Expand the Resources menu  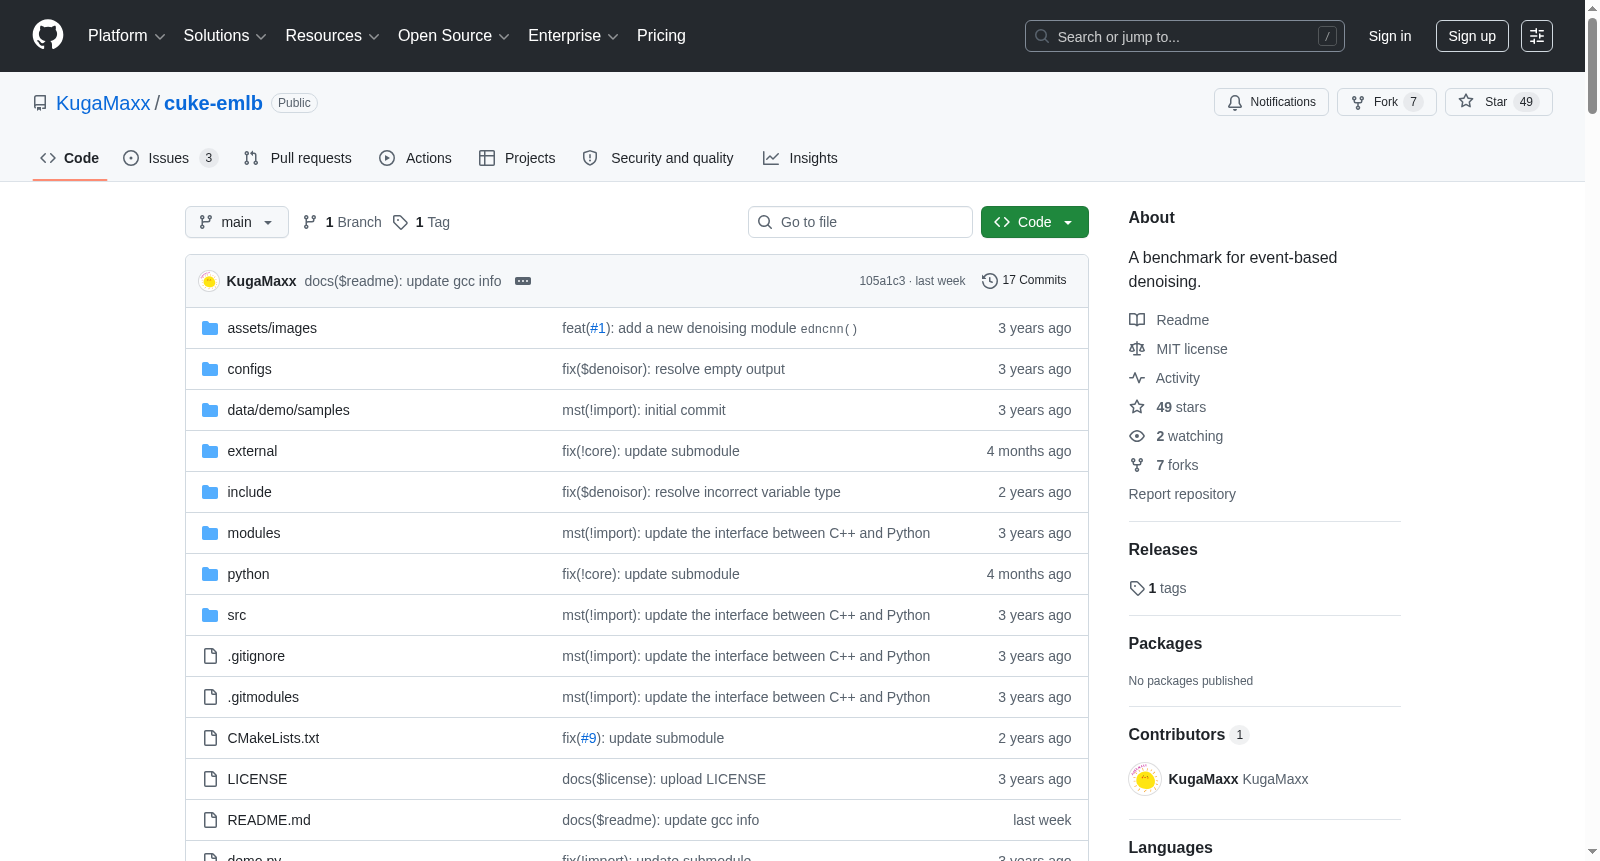[332, 36]
